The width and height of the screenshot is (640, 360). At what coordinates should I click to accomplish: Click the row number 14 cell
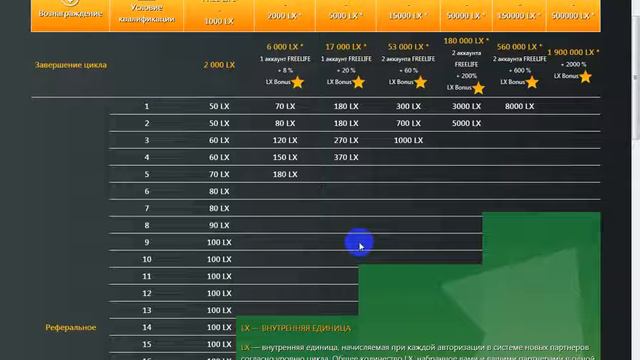tap(147, 327)
